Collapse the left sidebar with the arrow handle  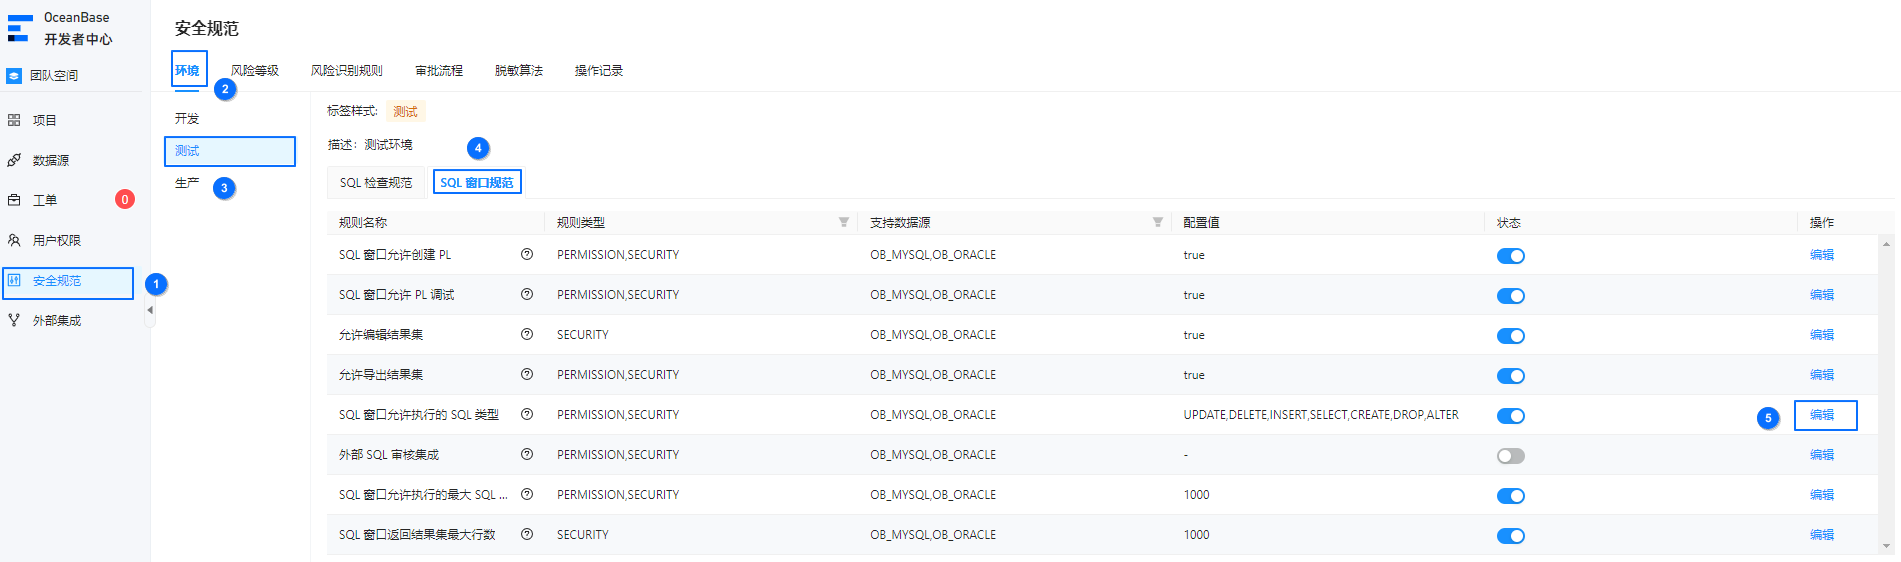click(150, 310)
